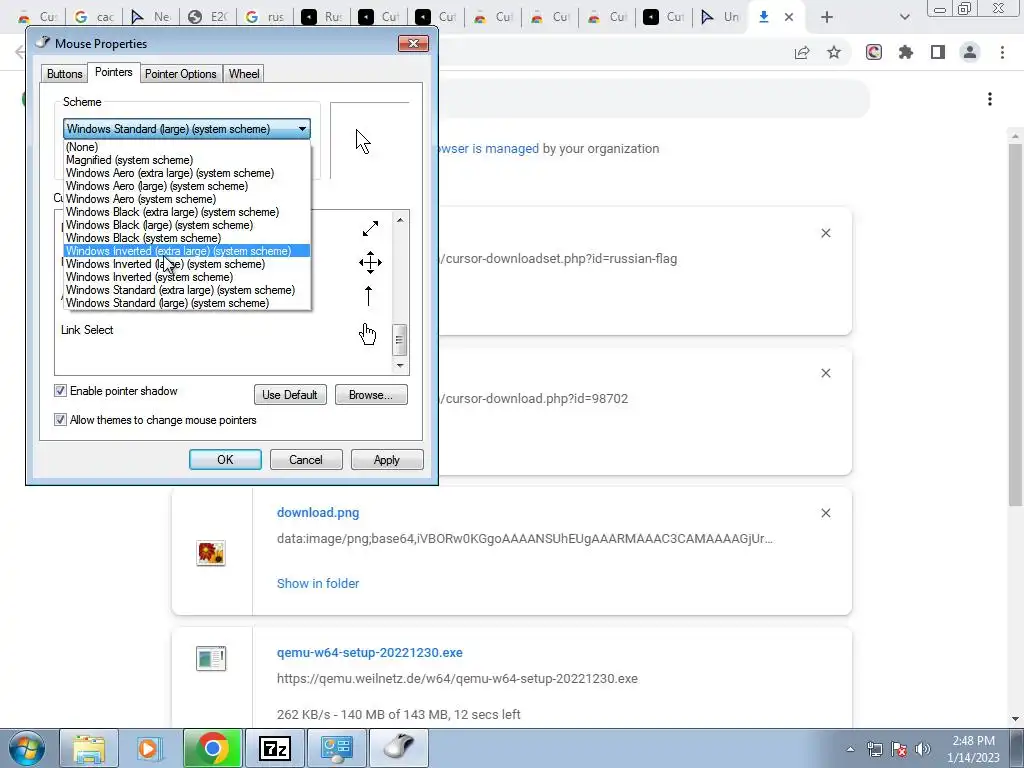This screenshot has height=768, width=1024.
Task: Open a new Chrome tab
Action: click(827, 17)
